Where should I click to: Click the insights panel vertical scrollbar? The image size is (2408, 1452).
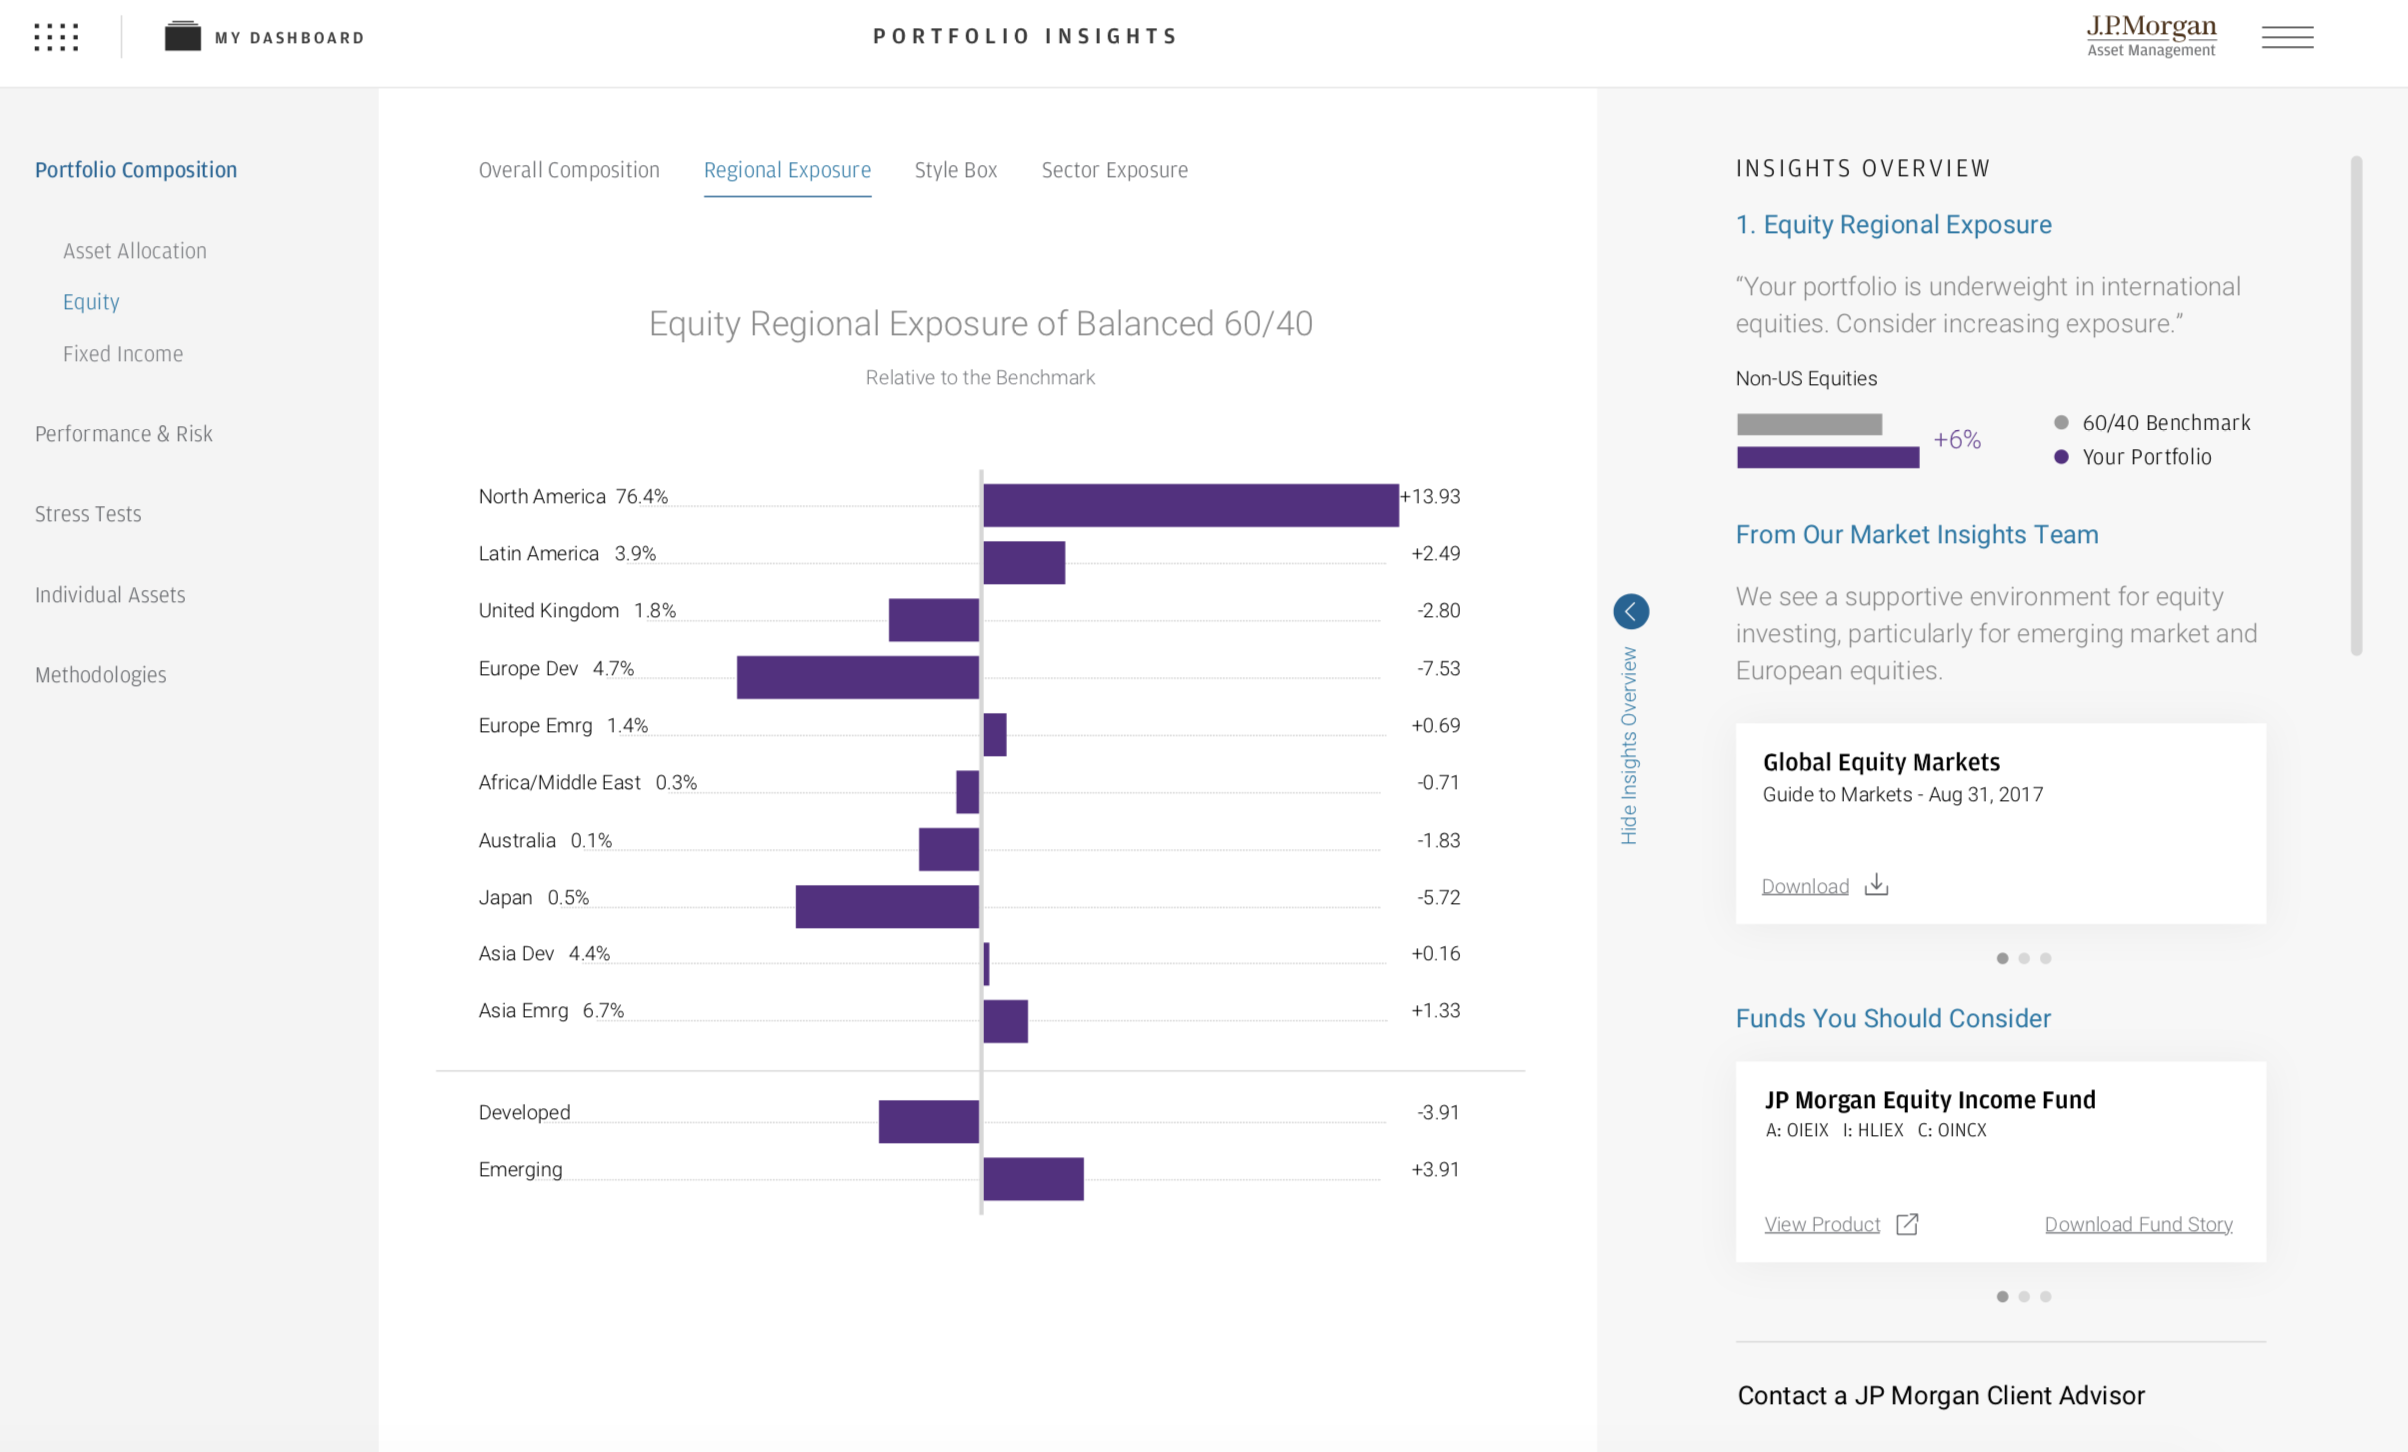pos(2356,405)
